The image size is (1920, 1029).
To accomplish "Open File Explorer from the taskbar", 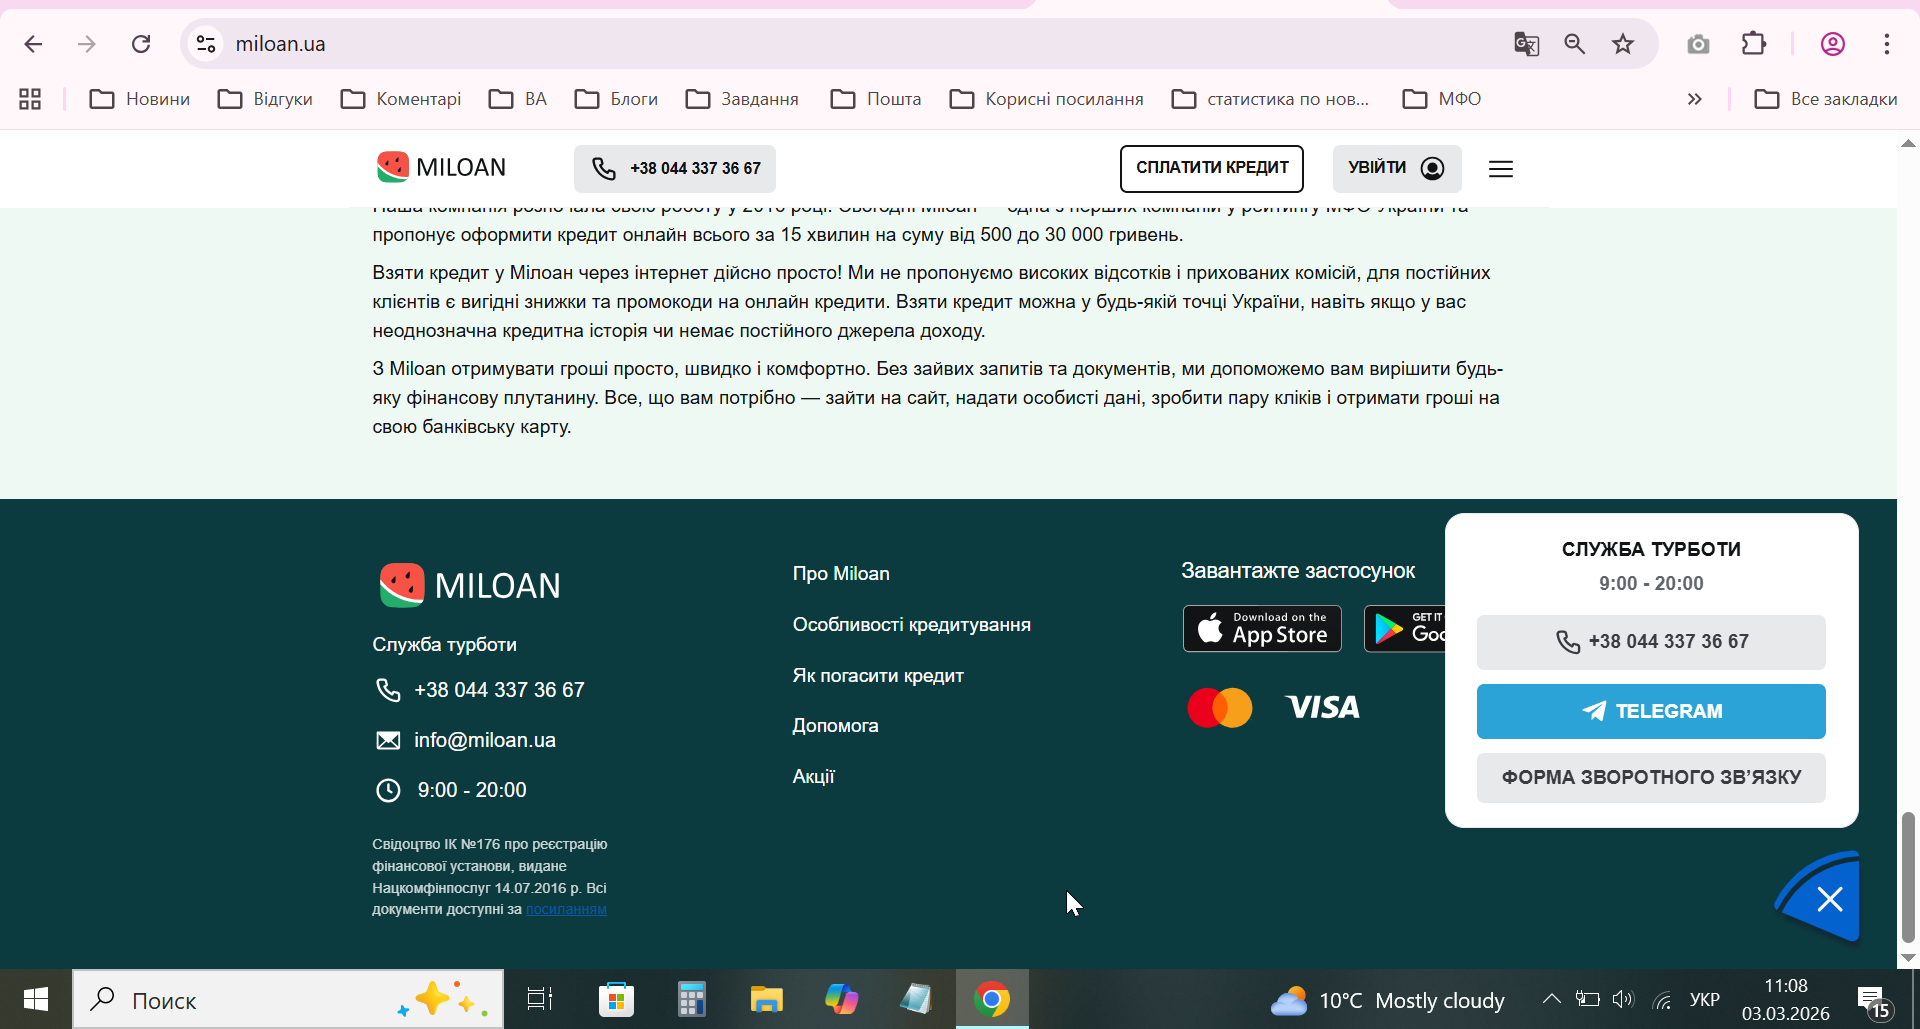I will [766, 999].
